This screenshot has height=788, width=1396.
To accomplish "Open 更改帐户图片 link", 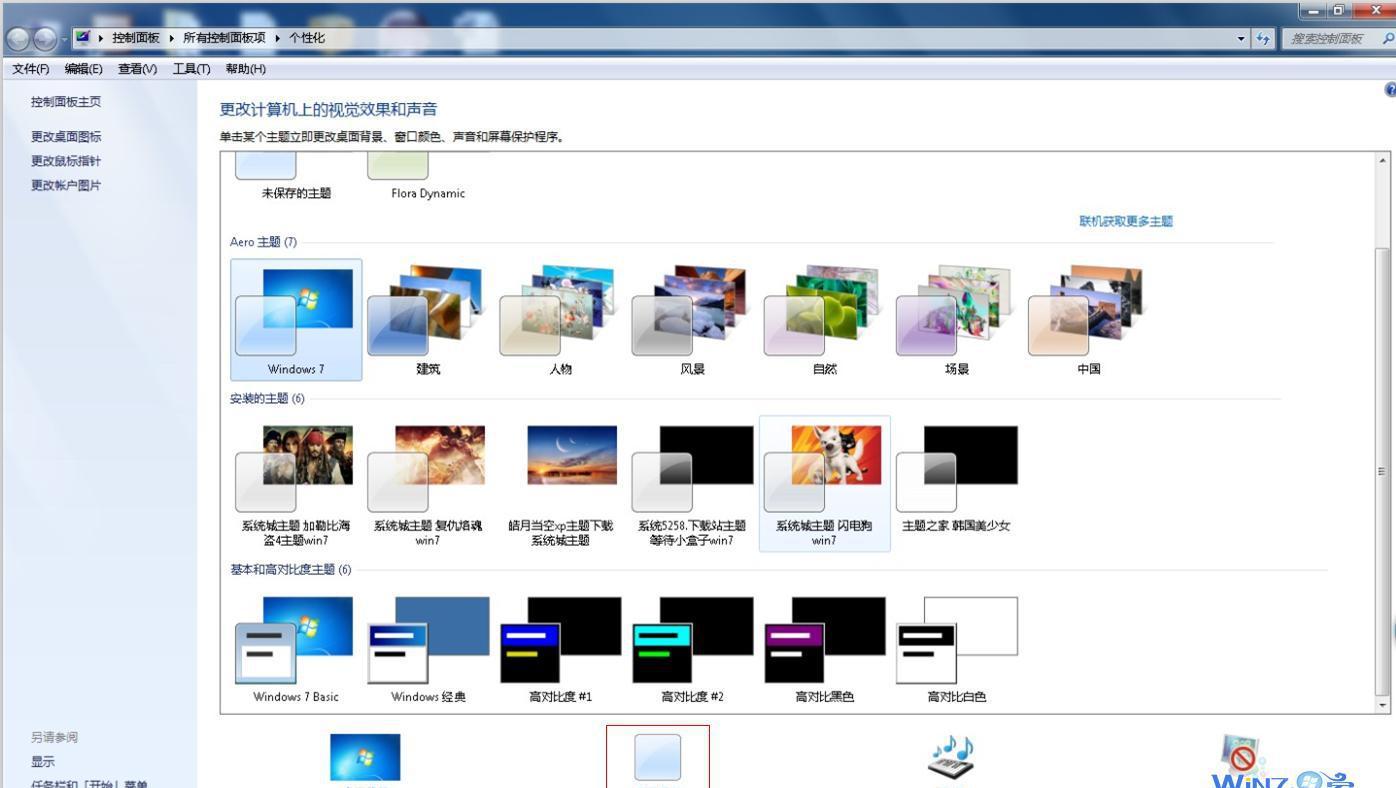I will [x=66, y=185].
